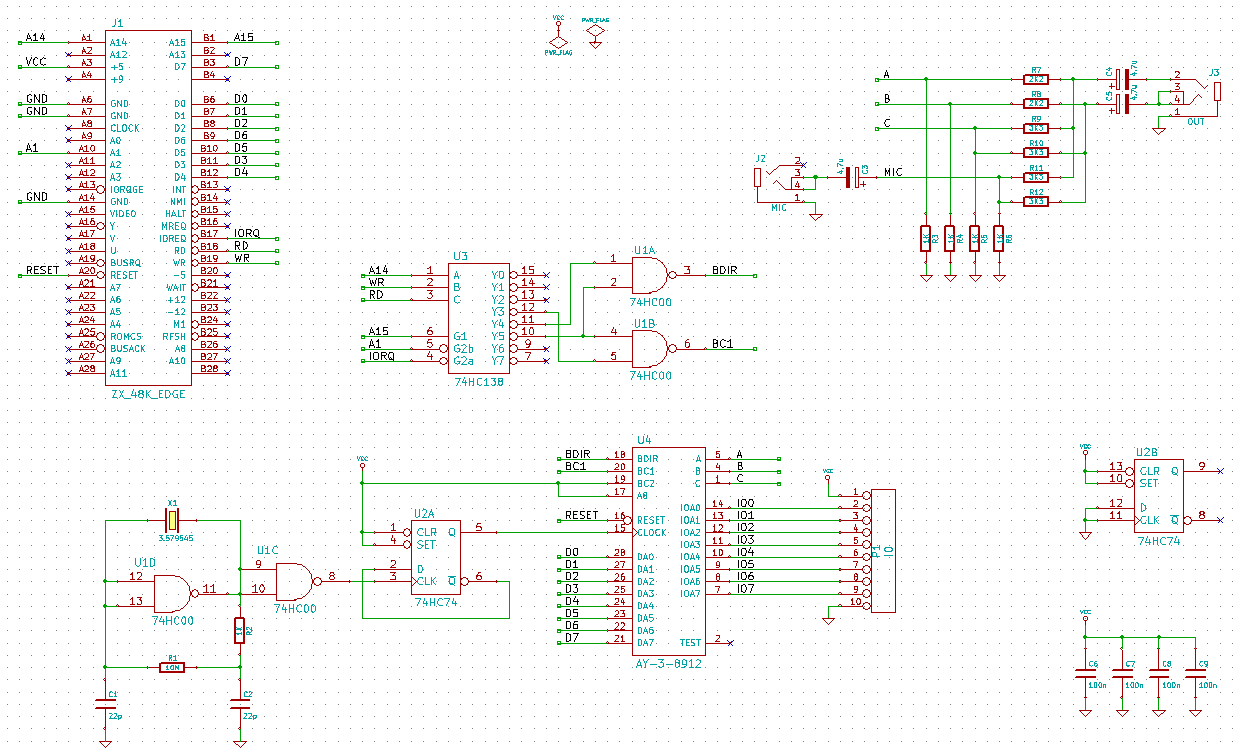
Task: Click the D7 label on J1 pin B3
Action: tap(241, 62)
